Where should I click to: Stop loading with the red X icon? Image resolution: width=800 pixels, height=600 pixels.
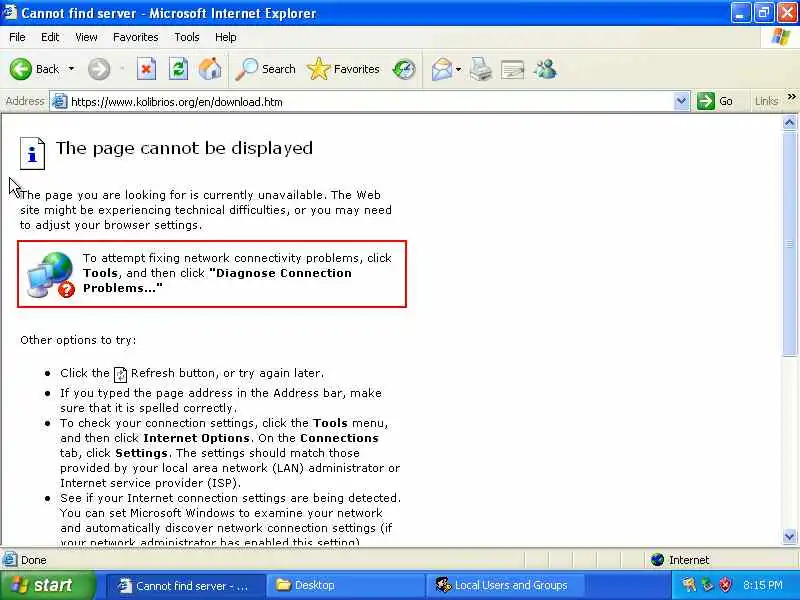tap(146, 69)
